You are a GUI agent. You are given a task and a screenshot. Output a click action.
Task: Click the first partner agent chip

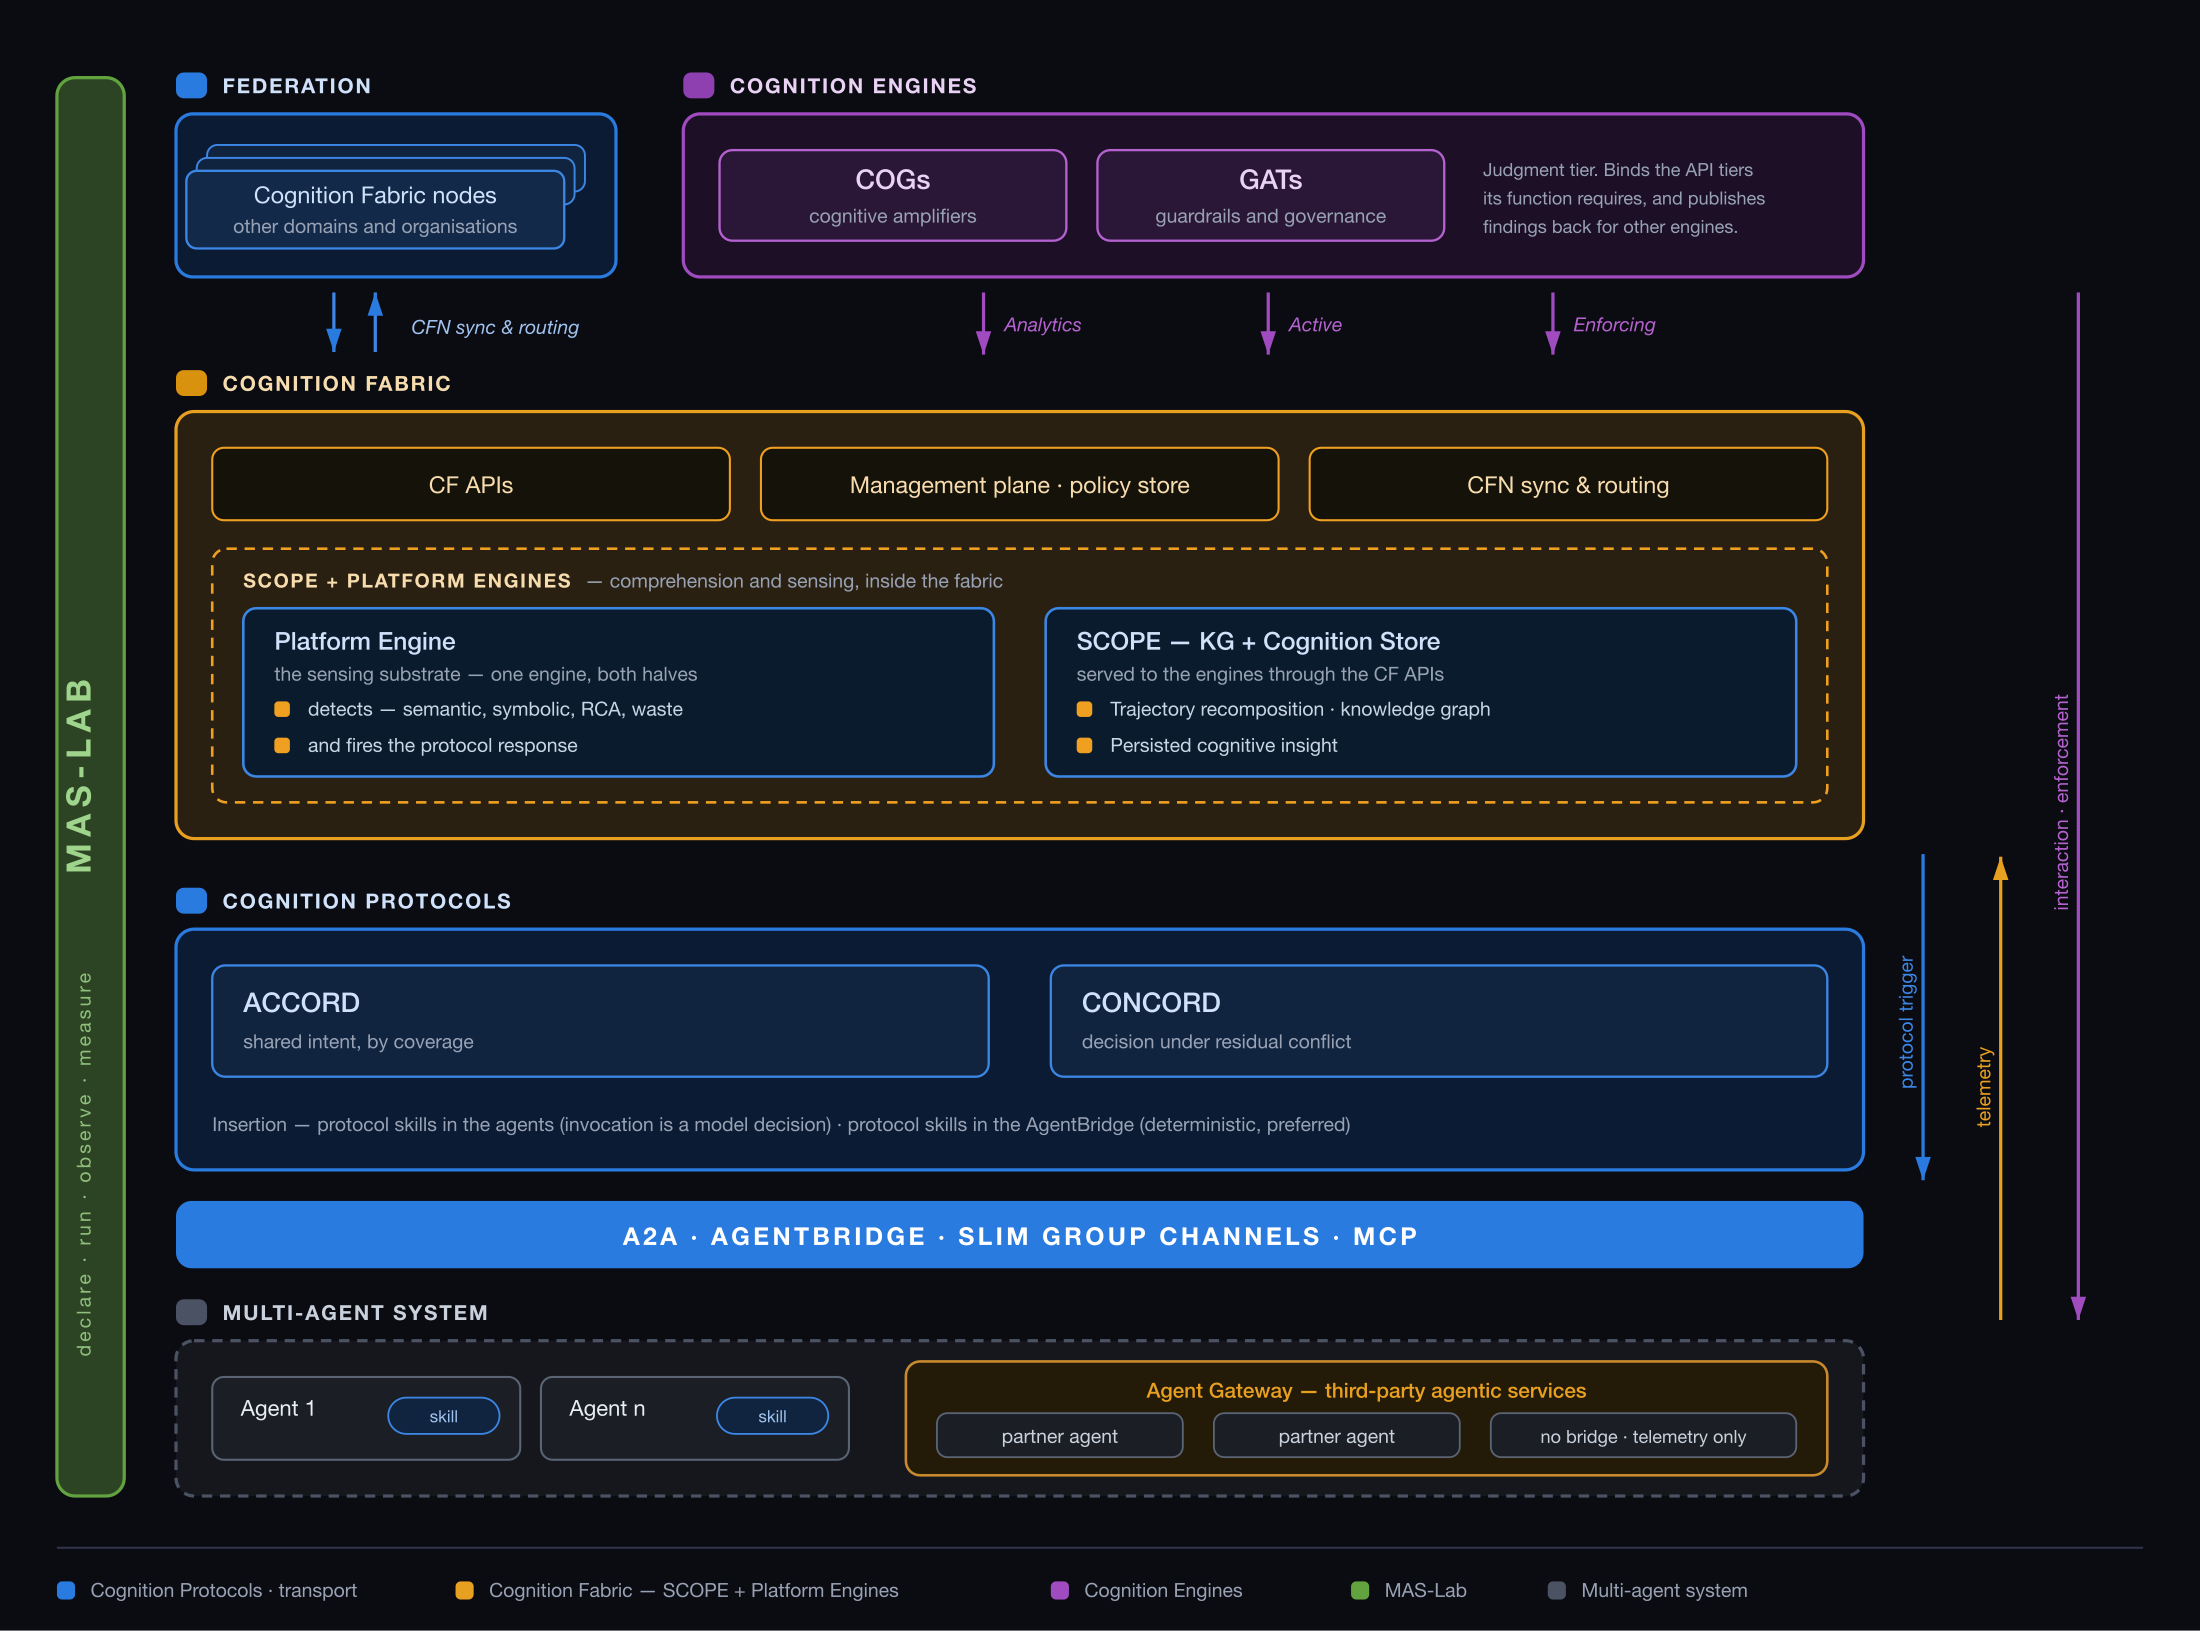coord(1059,1436)
